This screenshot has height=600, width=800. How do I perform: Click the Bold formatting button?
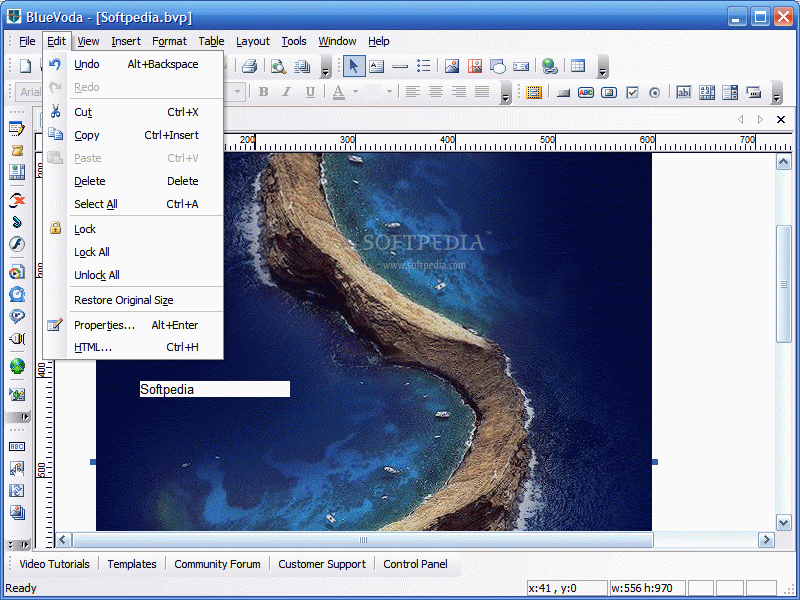point(263,92)
